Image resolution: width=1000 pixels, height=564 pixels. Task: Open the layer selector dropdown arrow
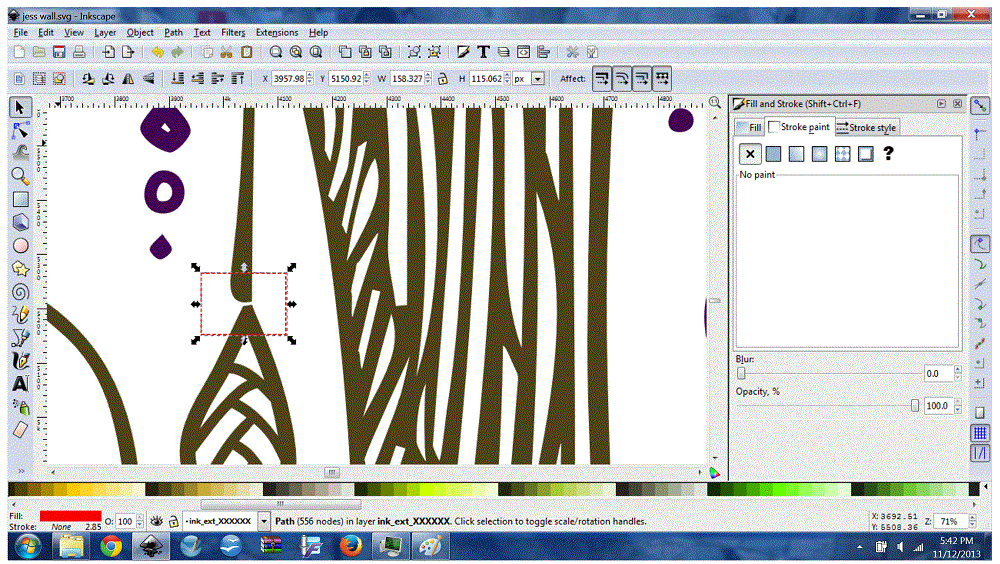pyautogui.click(x=264, y=521)
